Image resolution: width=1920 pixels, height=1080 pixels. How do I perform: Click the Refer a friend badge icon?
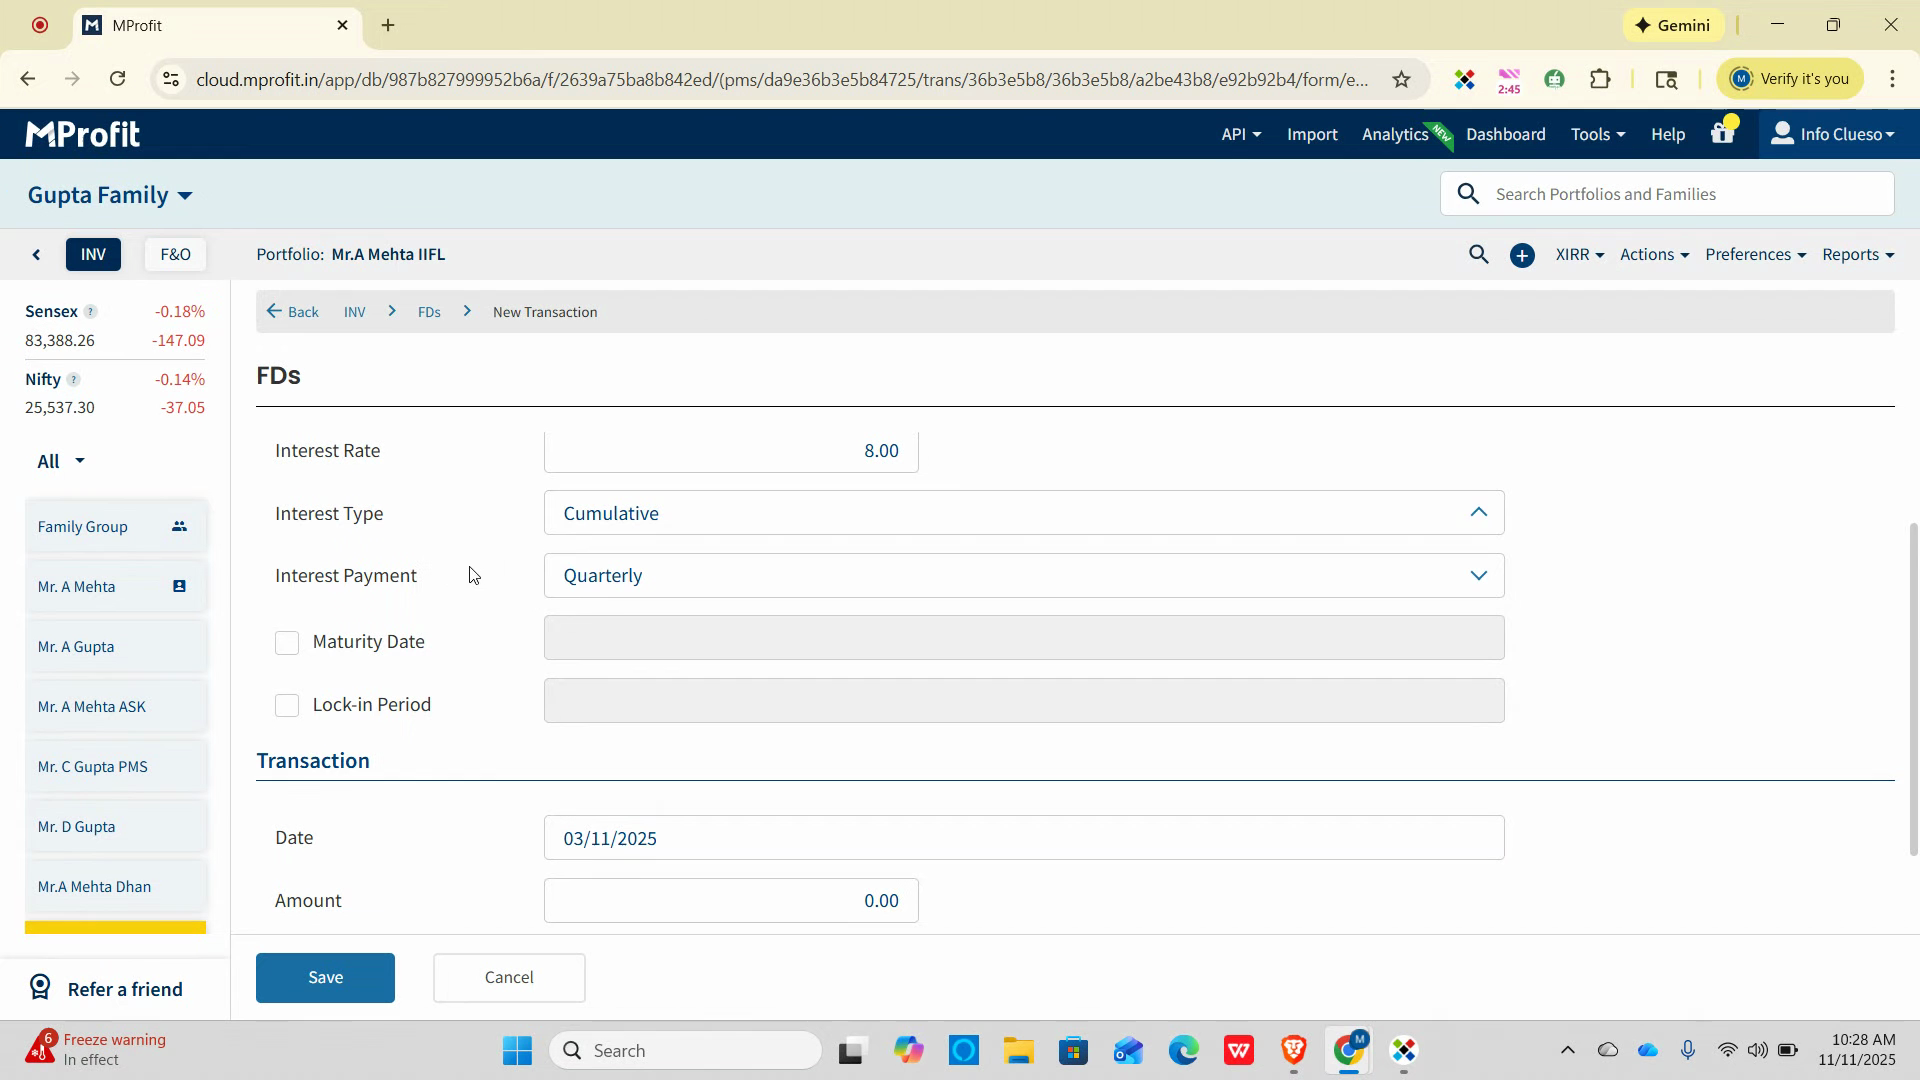(40, 988)
